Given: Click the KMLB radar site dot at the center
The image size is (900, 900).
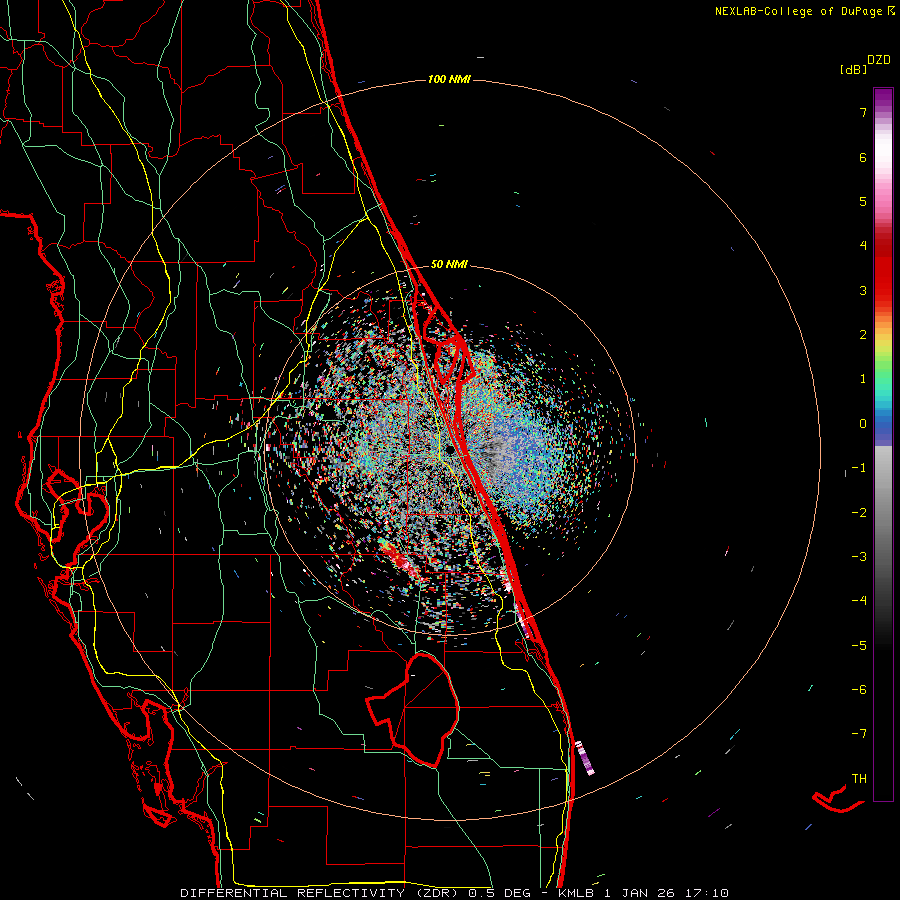Looking at the screenshot, I should coord(450,449).
